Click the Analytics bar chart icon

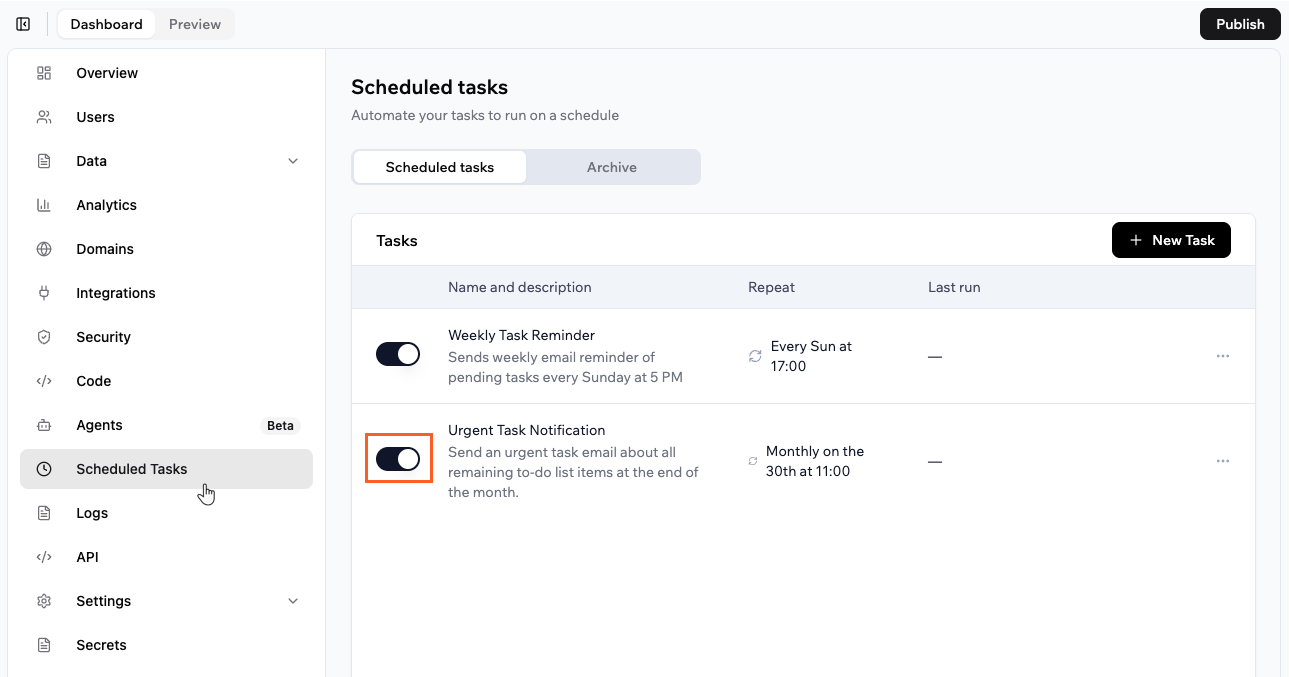point(44,205)
